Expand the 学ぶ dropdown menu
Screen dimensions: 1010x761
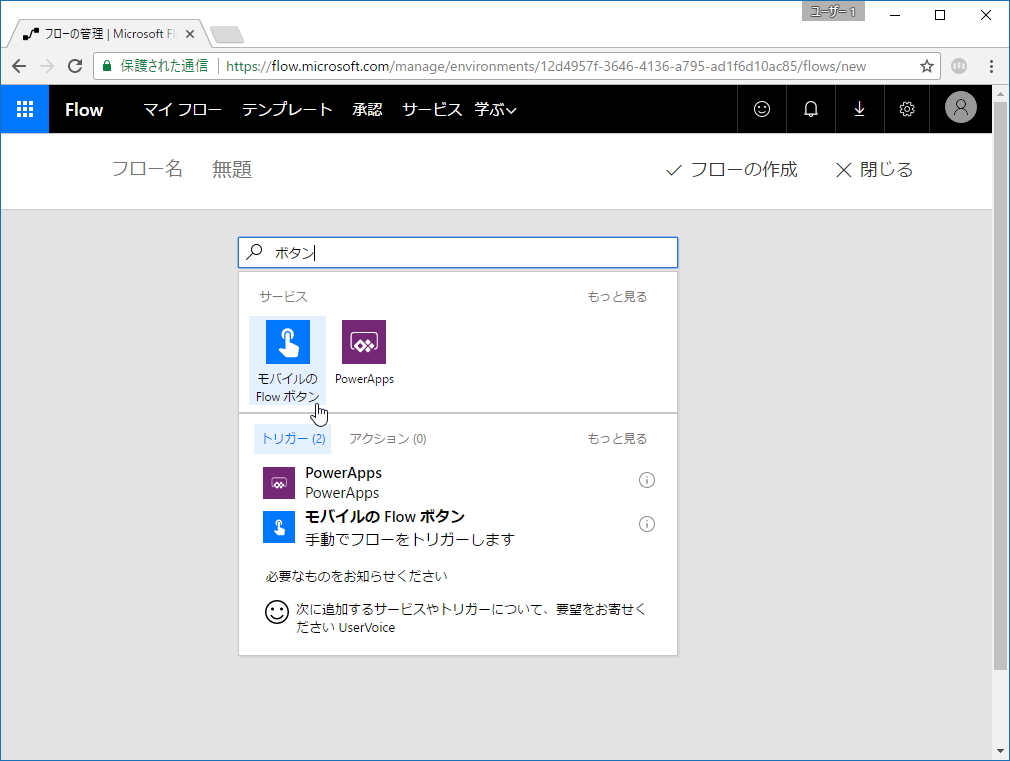(495, 110)
